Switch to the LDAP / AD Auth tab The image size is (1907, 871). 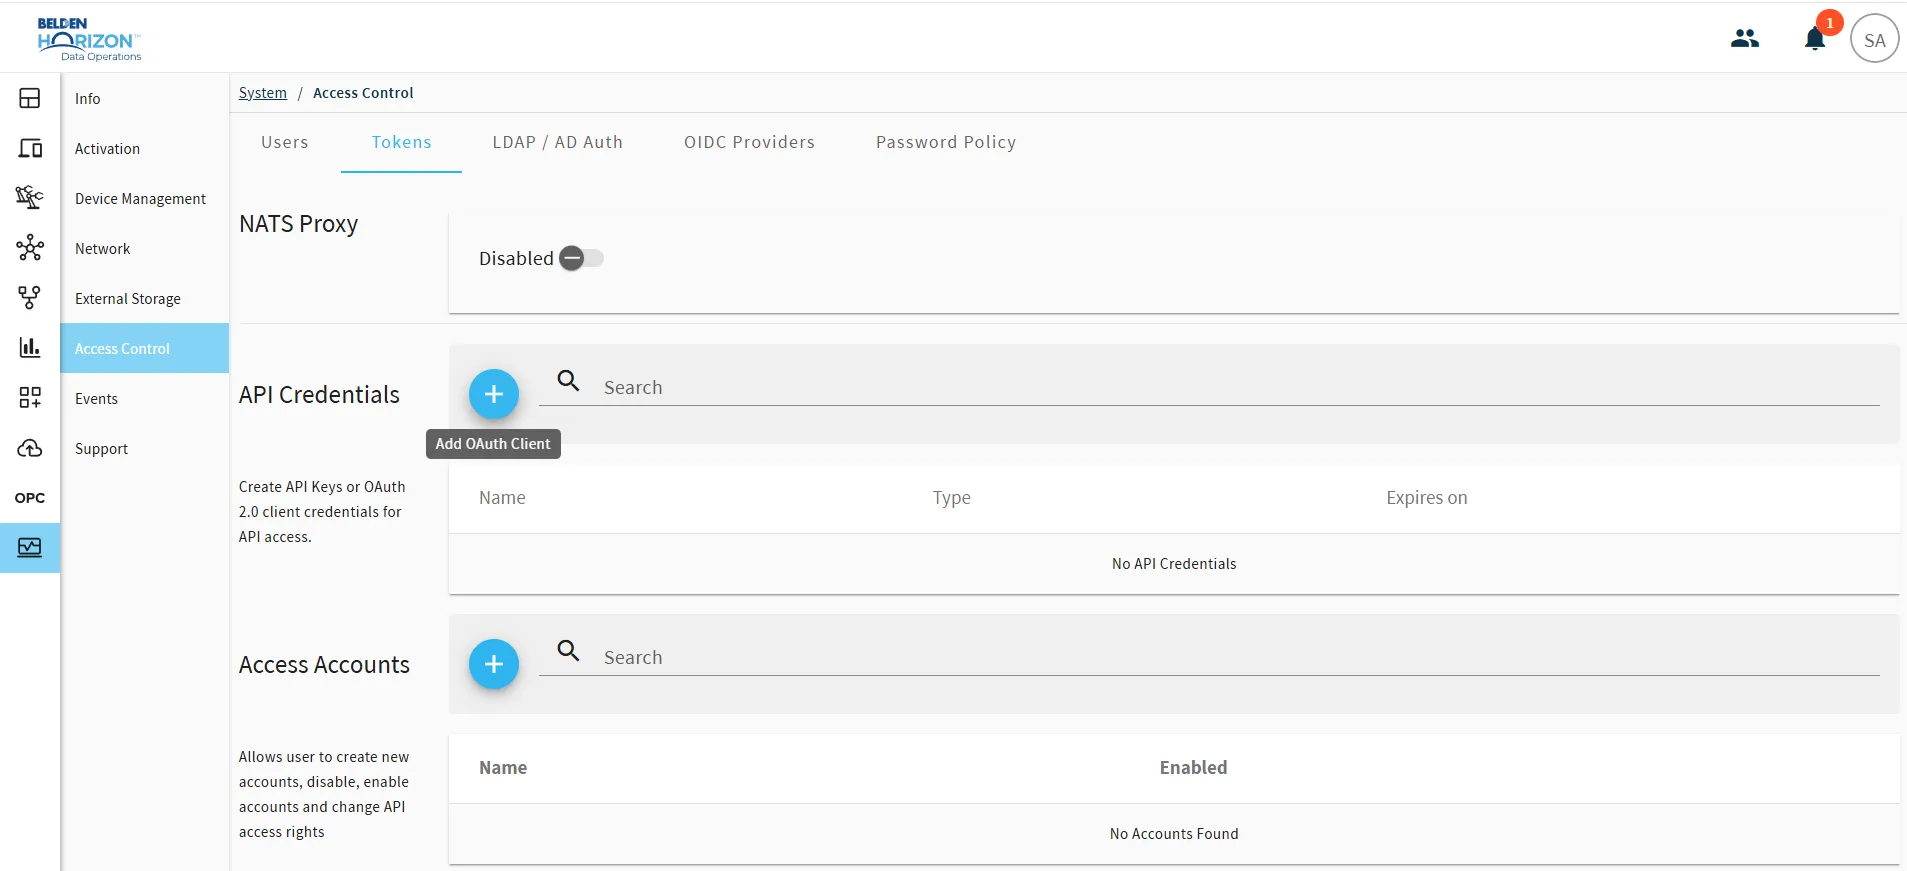click(x=557, y=142)
